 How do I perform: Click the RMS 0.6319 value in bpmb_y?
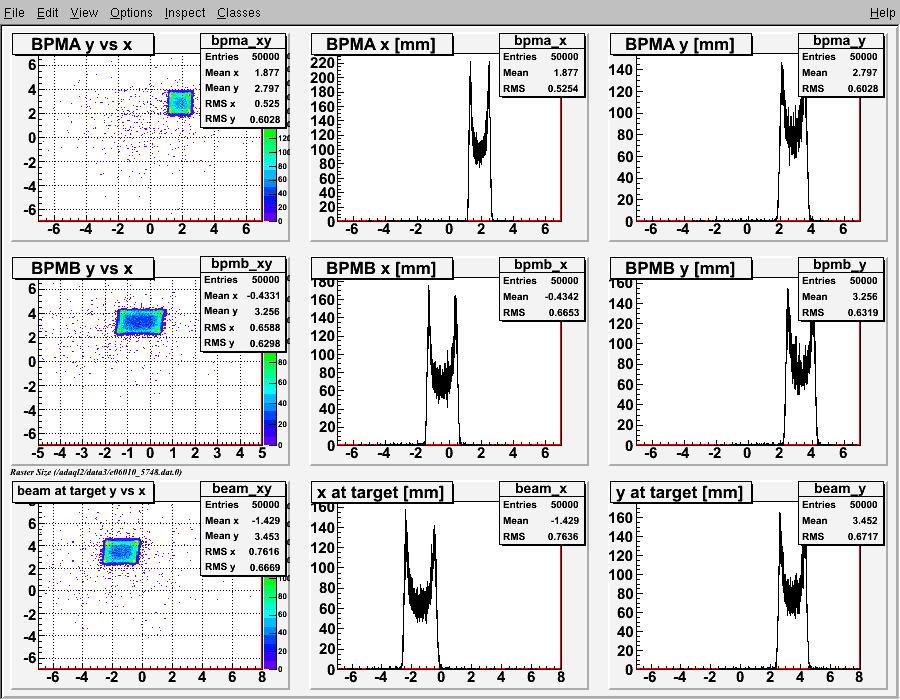coord(863,313)
